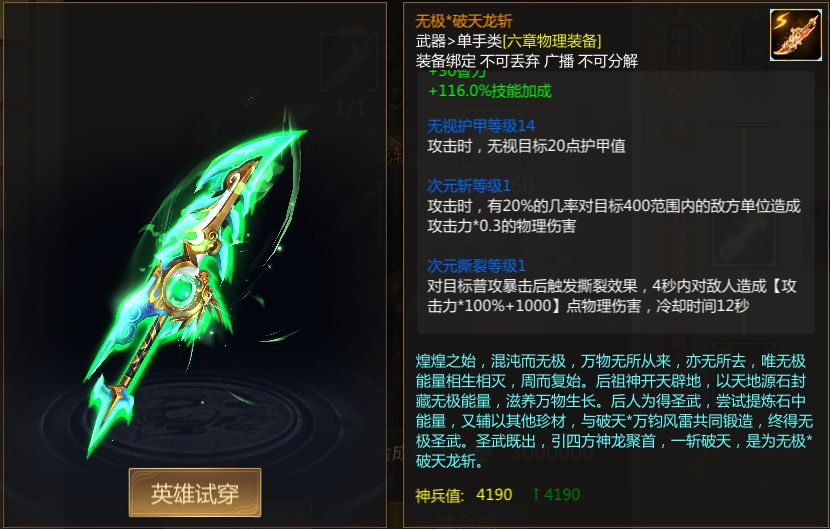Click the green up arrow beside 4190
830x529 pixels.
(536, 495)
